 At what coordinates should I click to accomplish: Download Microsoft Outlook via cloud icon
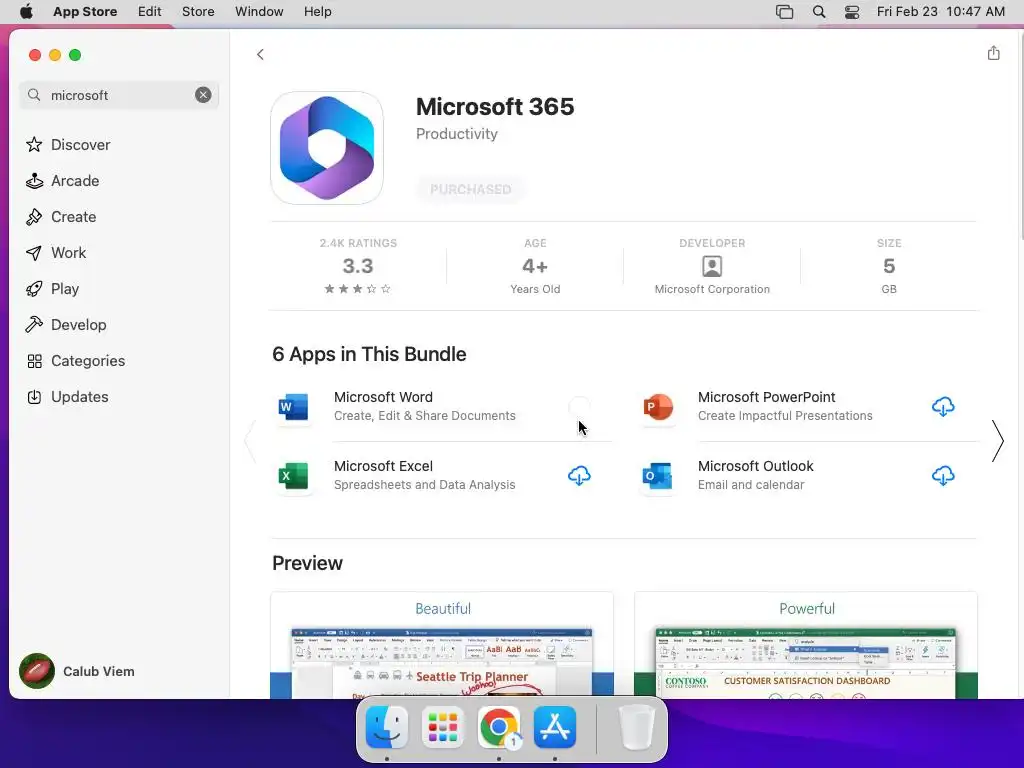coord(943,475)
